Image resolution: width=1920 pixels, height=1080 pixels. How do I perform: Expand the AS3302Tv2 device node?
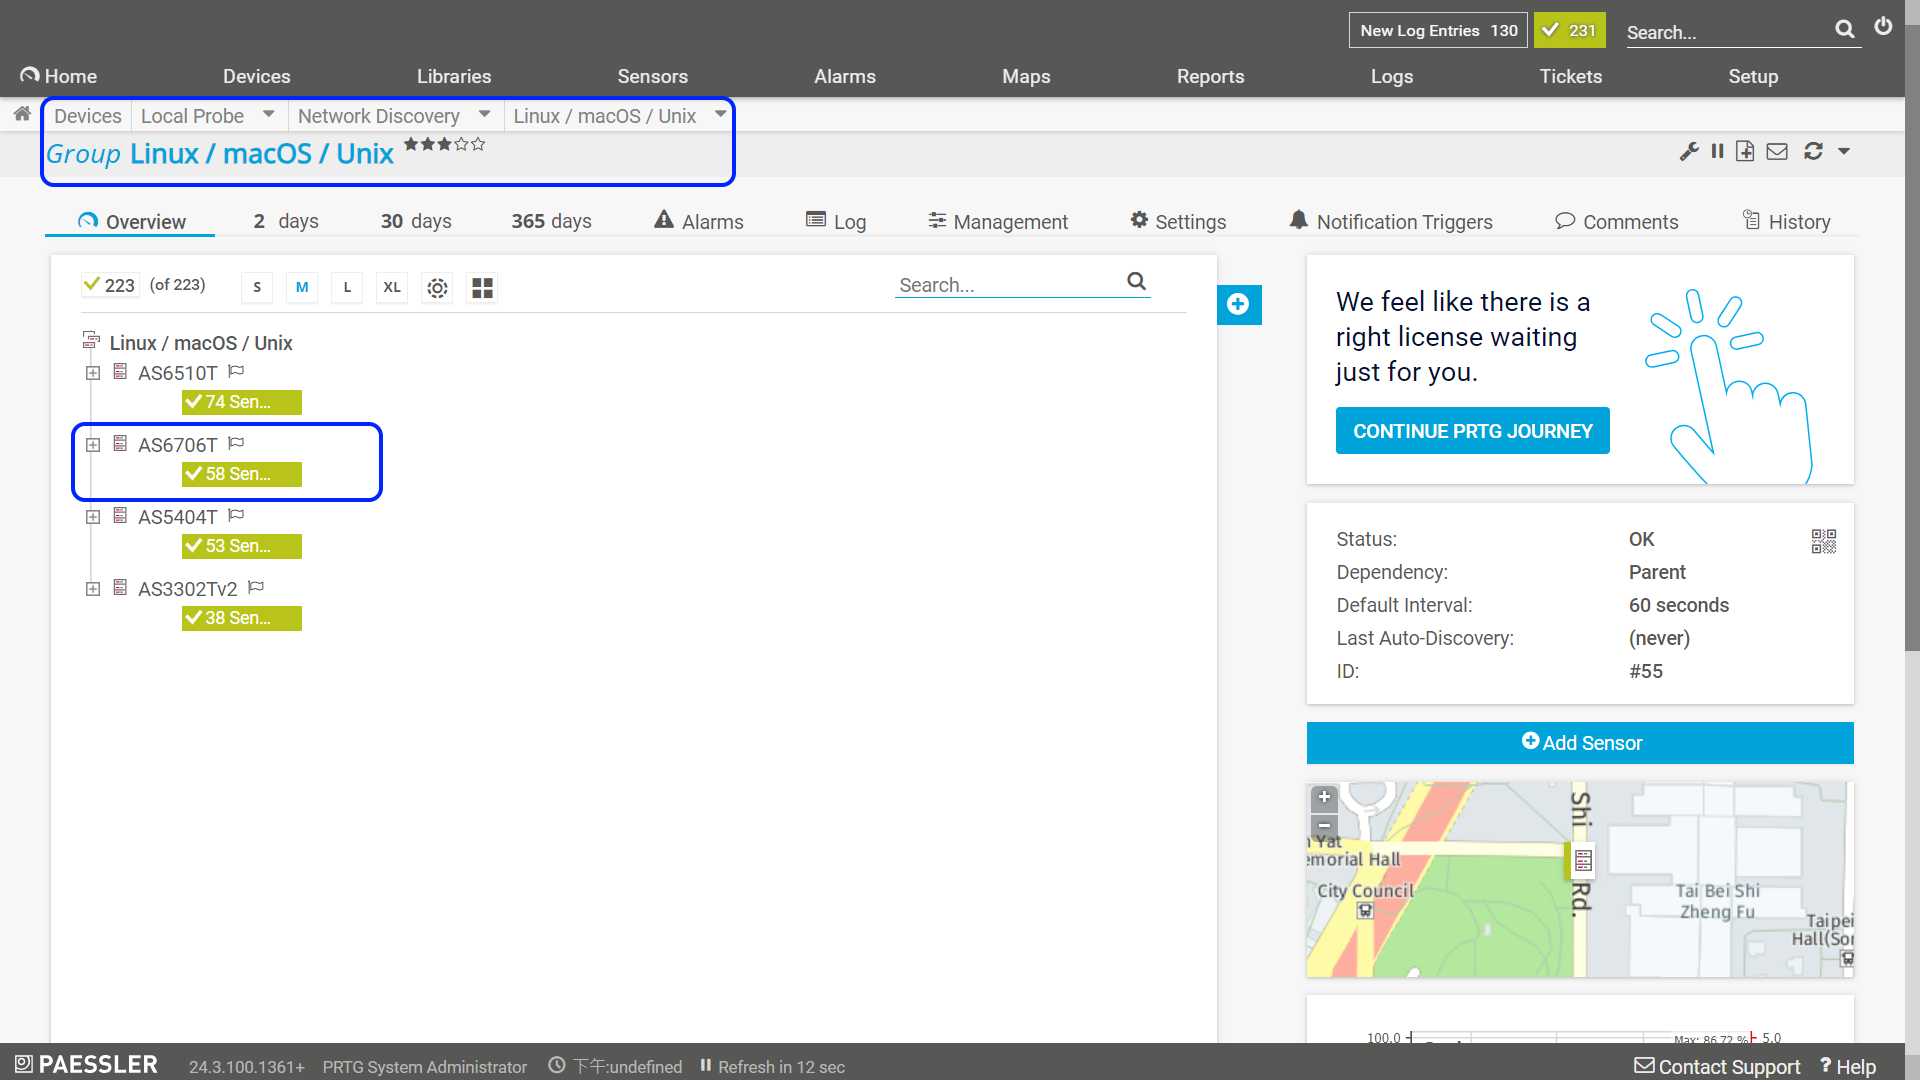coord(93,589)
